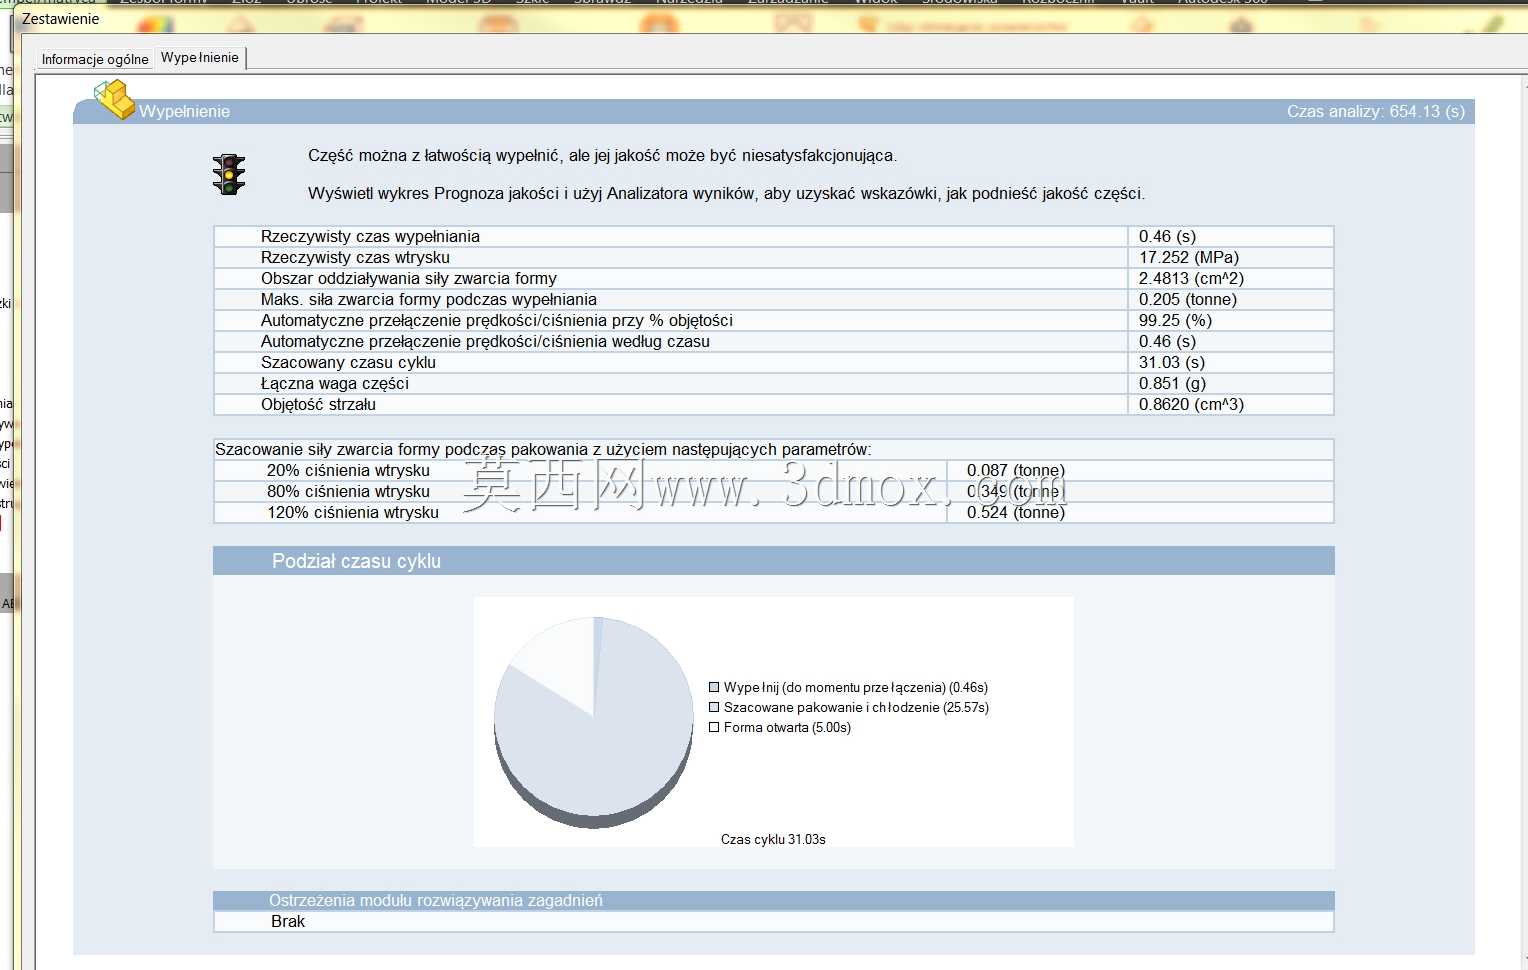Click the 'Szacowanie siły zwarcia formy podczas pakowania' heading

click(543, 449)
